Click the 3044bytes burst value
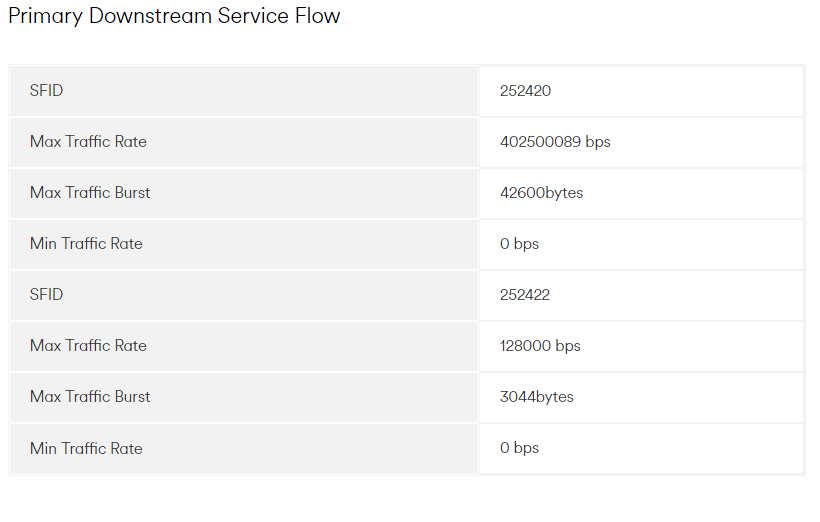 537,397
